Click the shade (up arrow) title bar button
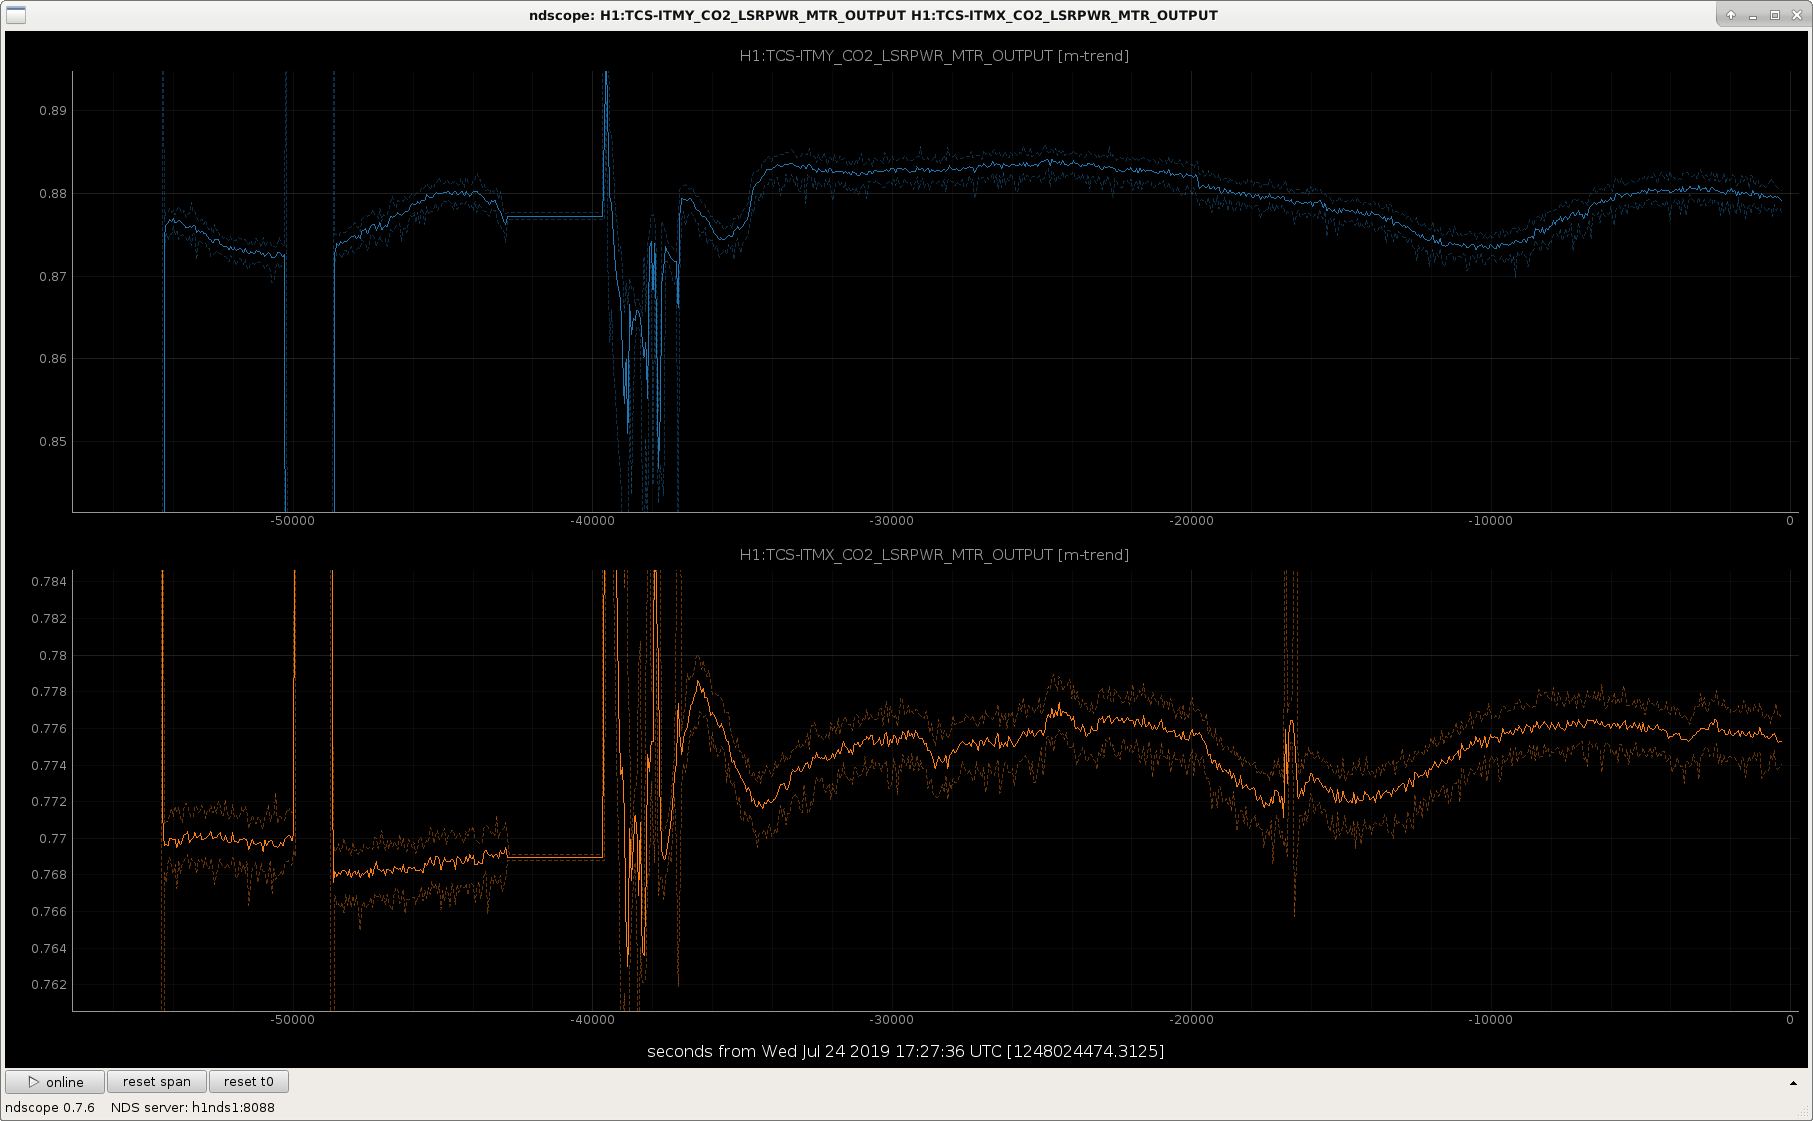This screenshot has width=1813, height=1121. point(1731,15)
